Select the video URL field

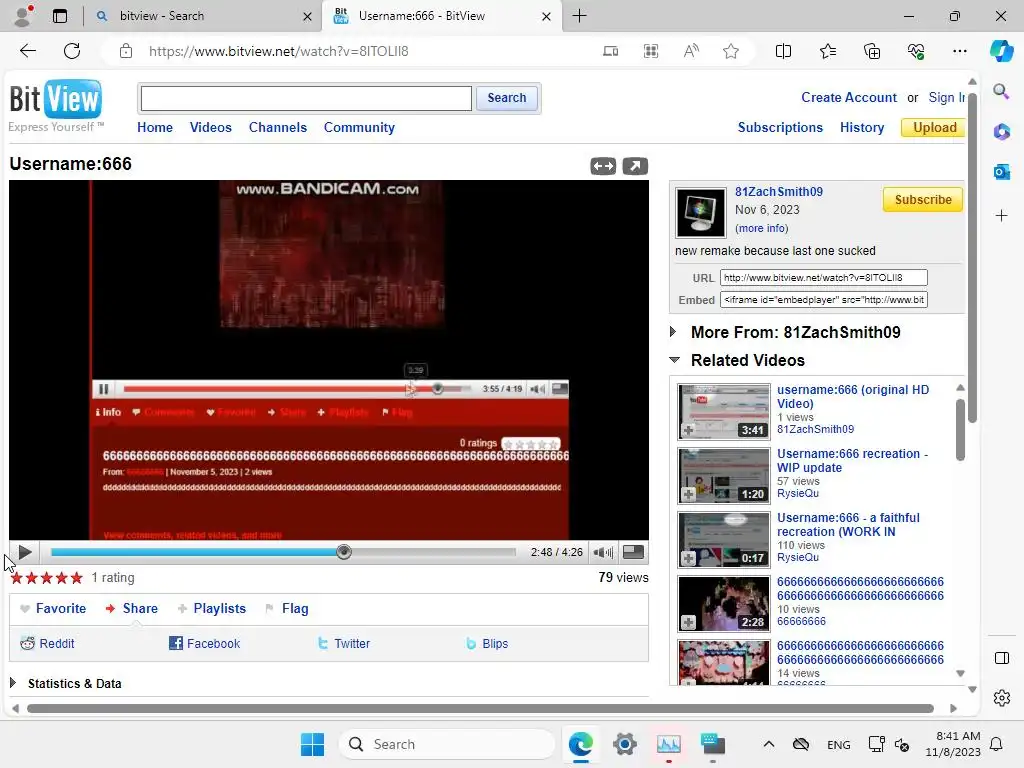[x=824, y=278]
